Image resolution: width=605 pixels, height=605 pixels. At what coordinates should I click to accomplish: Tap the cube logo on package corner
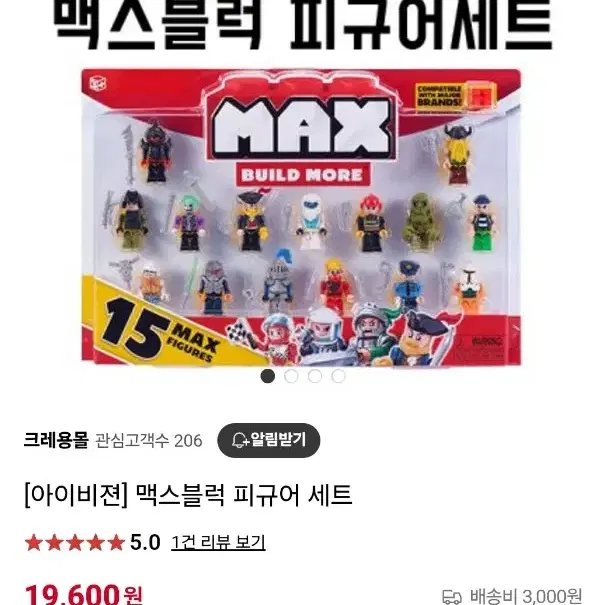(x=98, y=84)
